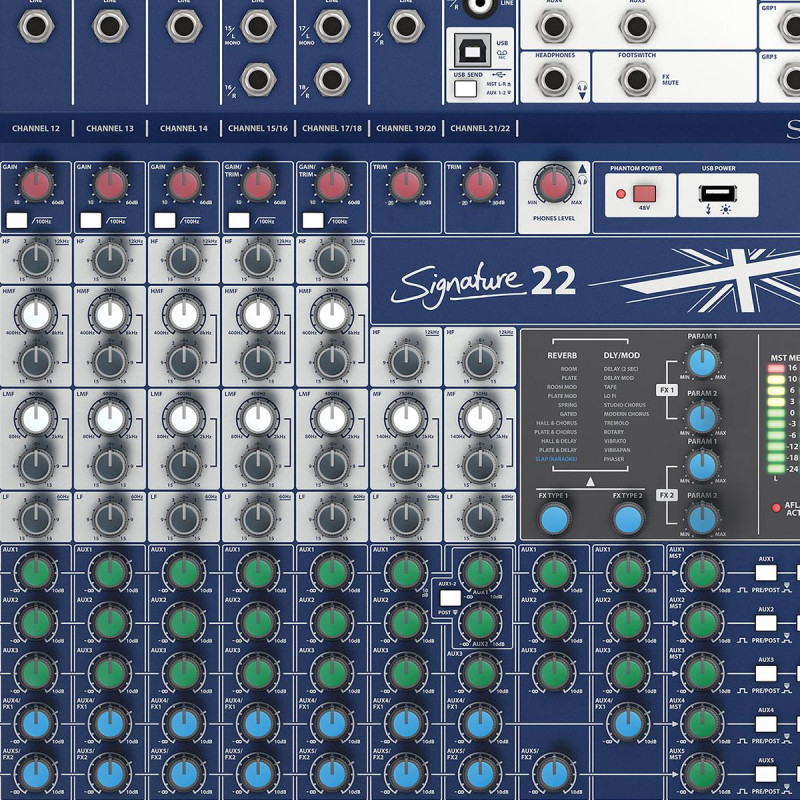
Task: Enable Channel 12's 100Hz high-pass filter button
Action: point(17,219)
